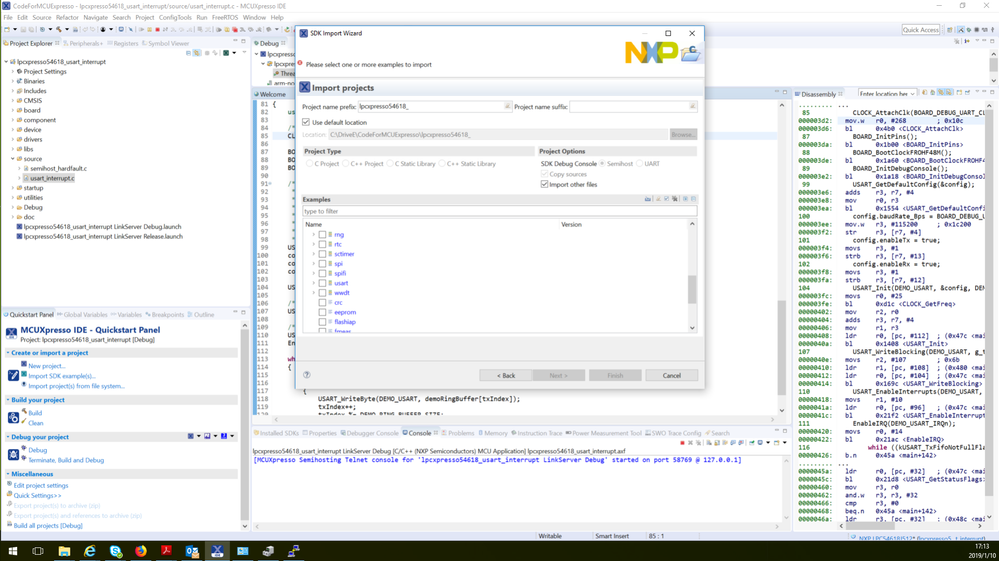Image resolution: width=999 pixels, height=561 pixels.
Task: Click the content assist icon in prefix field
Action: (x=507, y=106)
